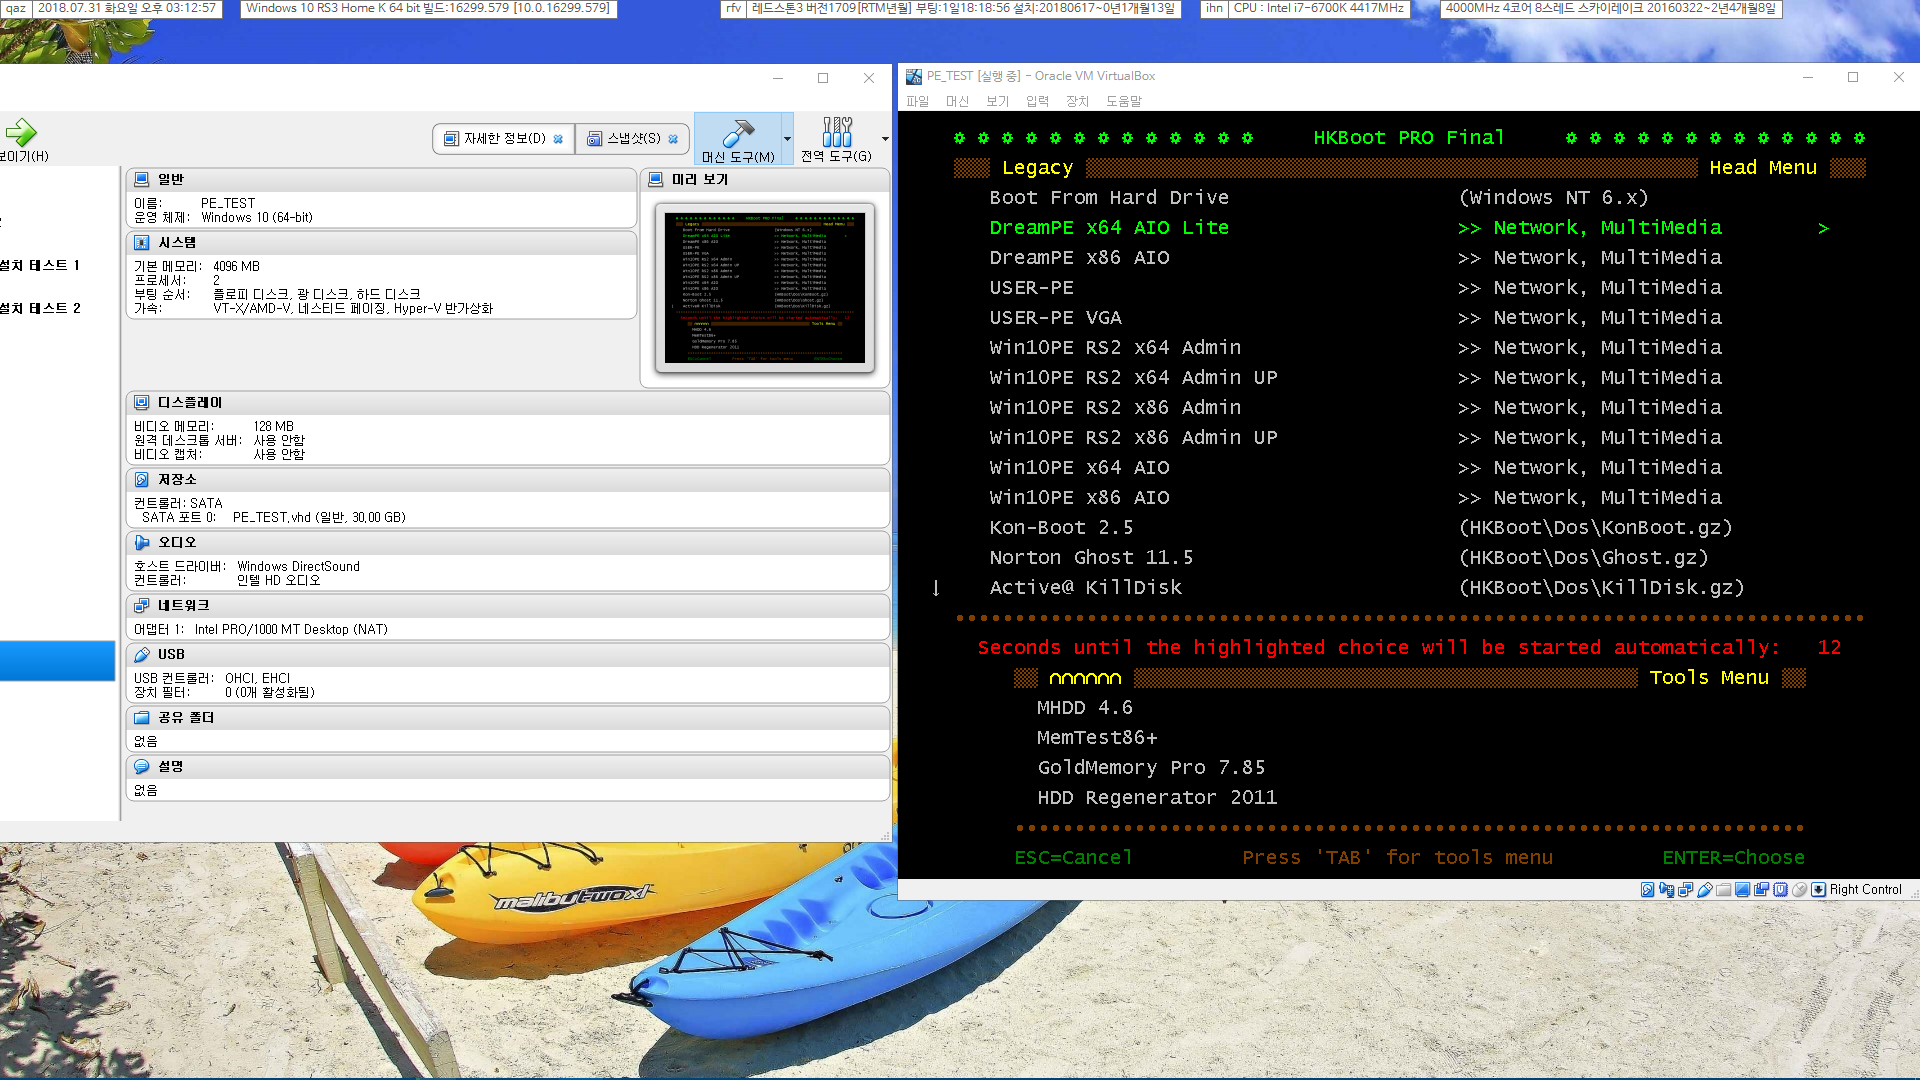1920x1080 pixels.
Task: Select the 설치 테스트 1 VM in list
Action: (41, 265)
